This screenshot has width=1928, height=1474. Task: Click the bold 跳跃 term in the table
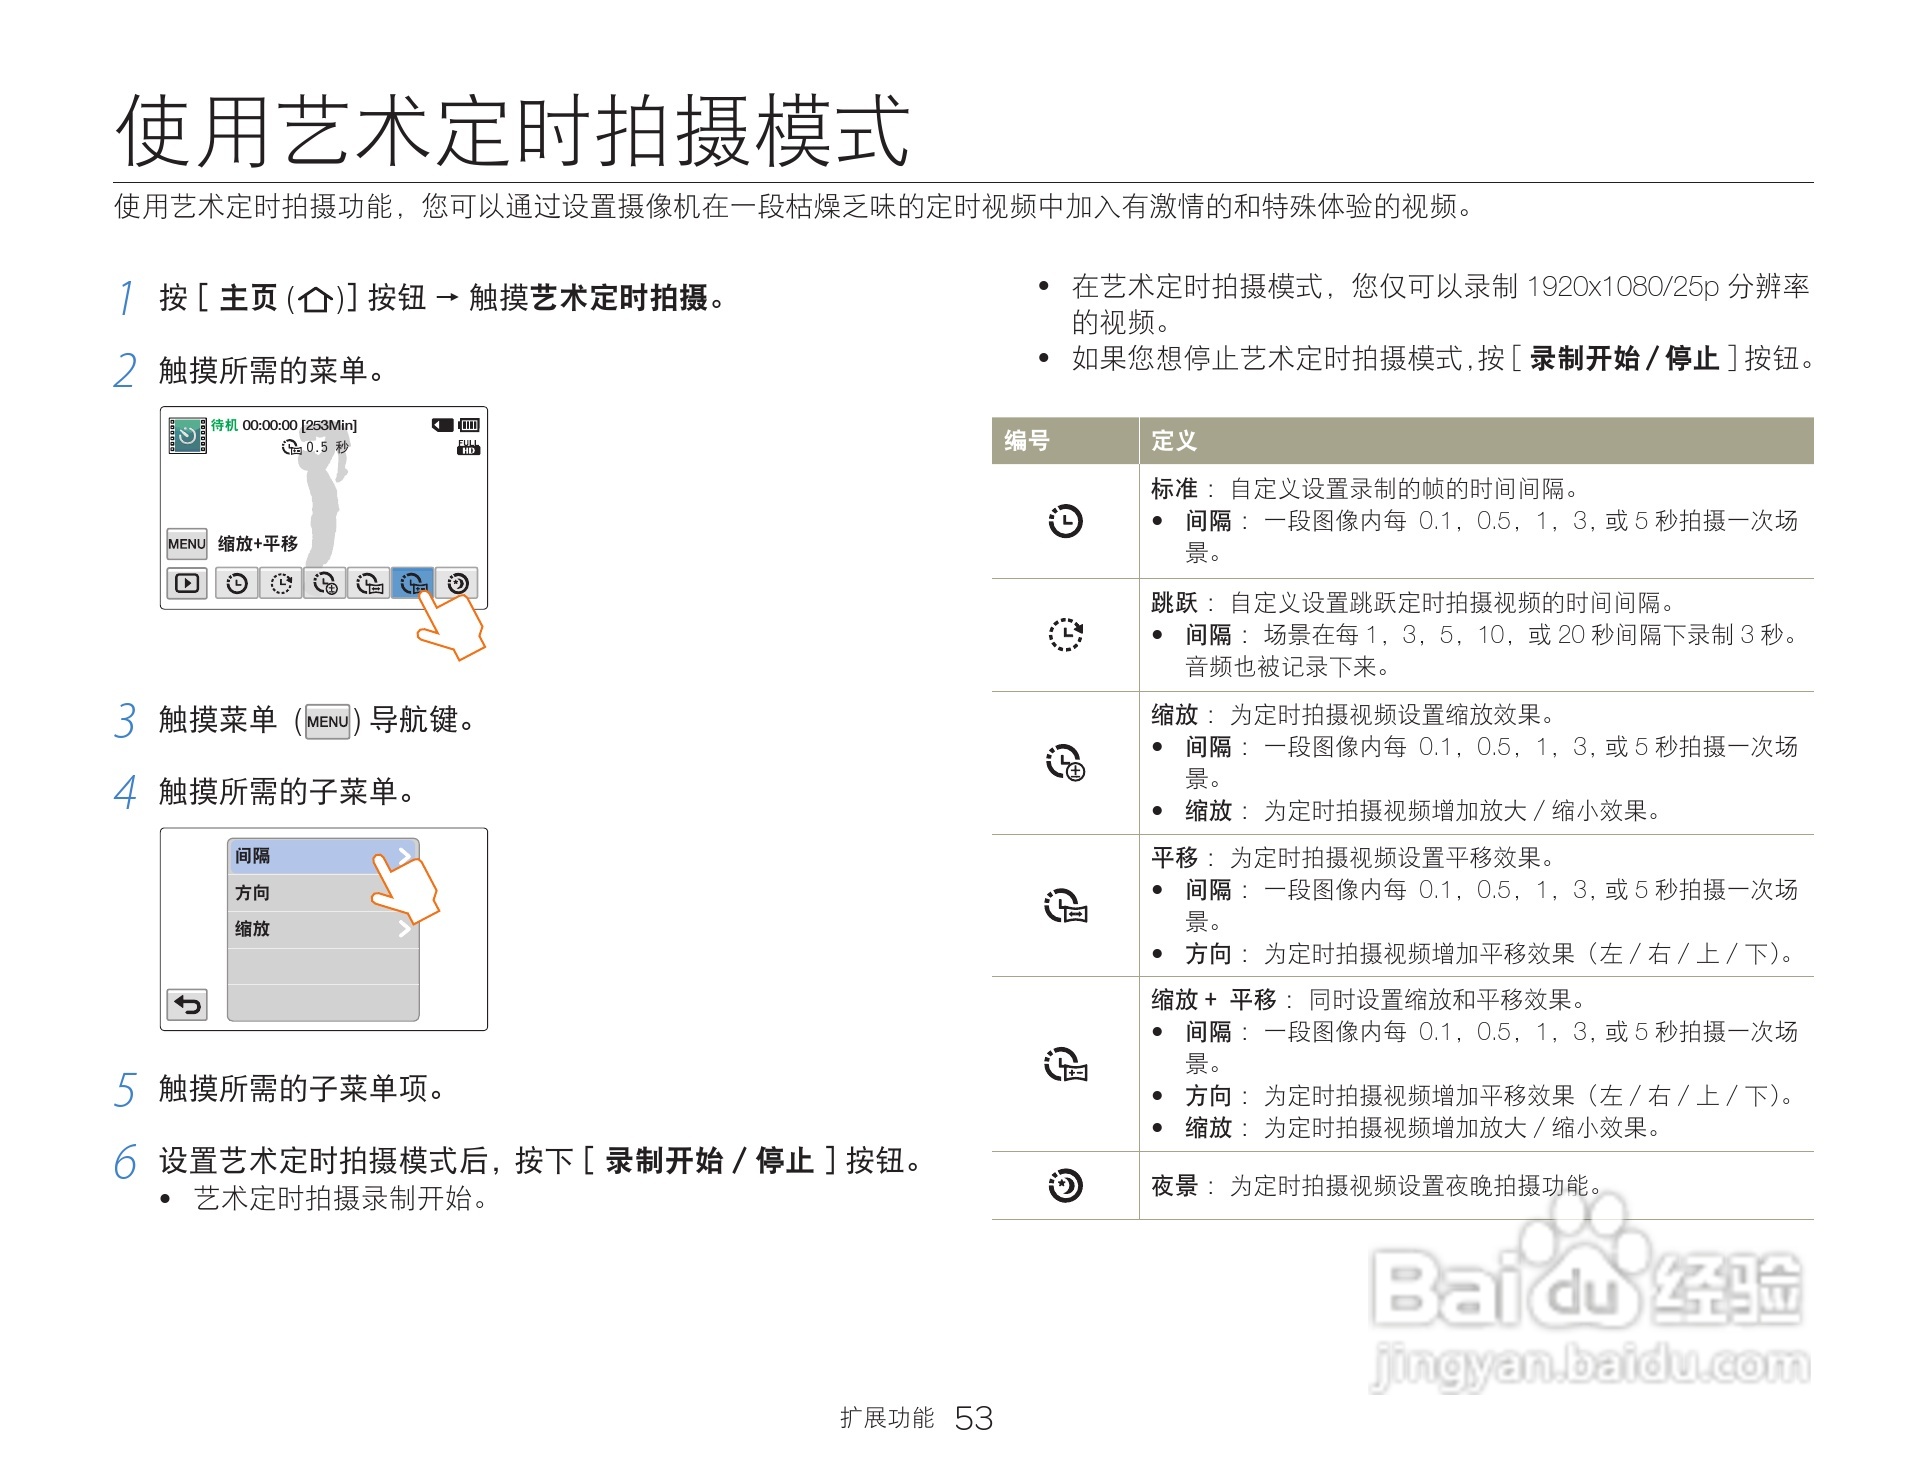1174,603
